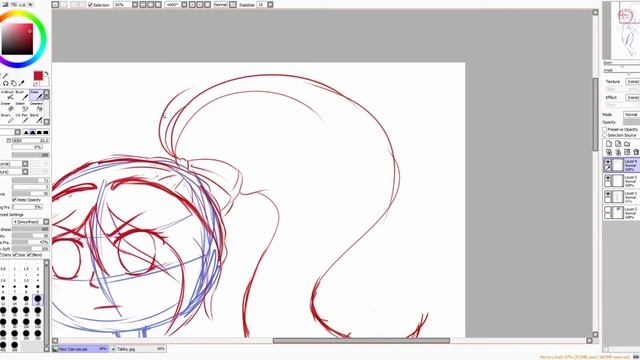Choose the Select pen tool
The width and height of the screenshot is (640, 360).
(x=22, y=107)
